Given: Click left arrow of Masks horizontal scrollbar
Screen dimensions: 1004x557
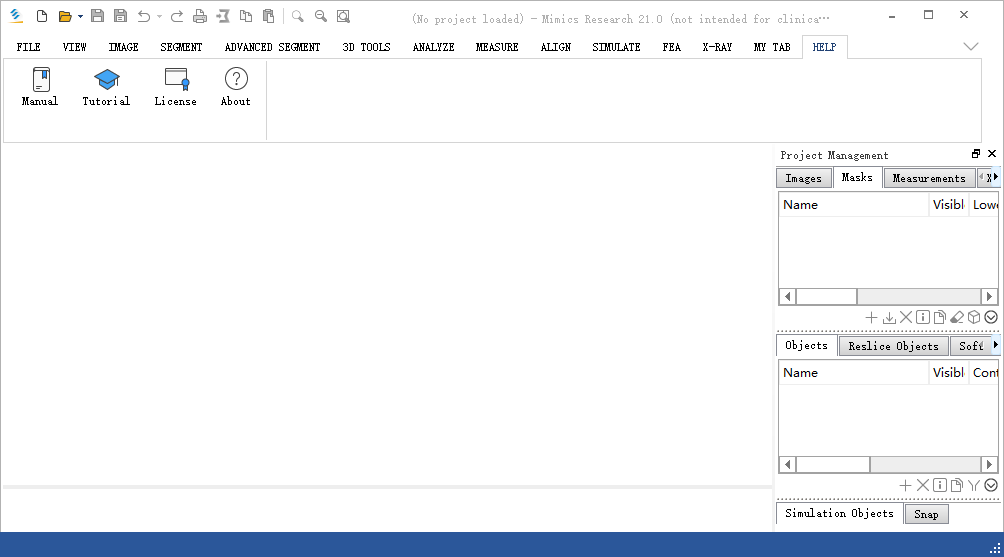Looking at the screenshot, I should tap(788, 296).
